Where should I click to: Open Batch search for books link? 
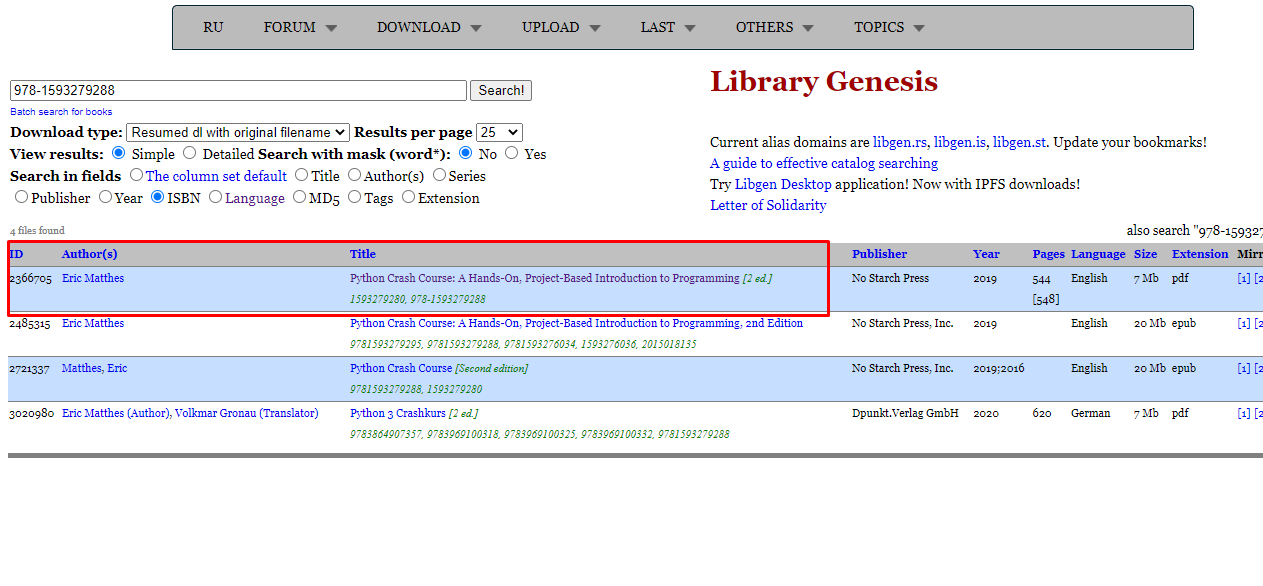61,112
